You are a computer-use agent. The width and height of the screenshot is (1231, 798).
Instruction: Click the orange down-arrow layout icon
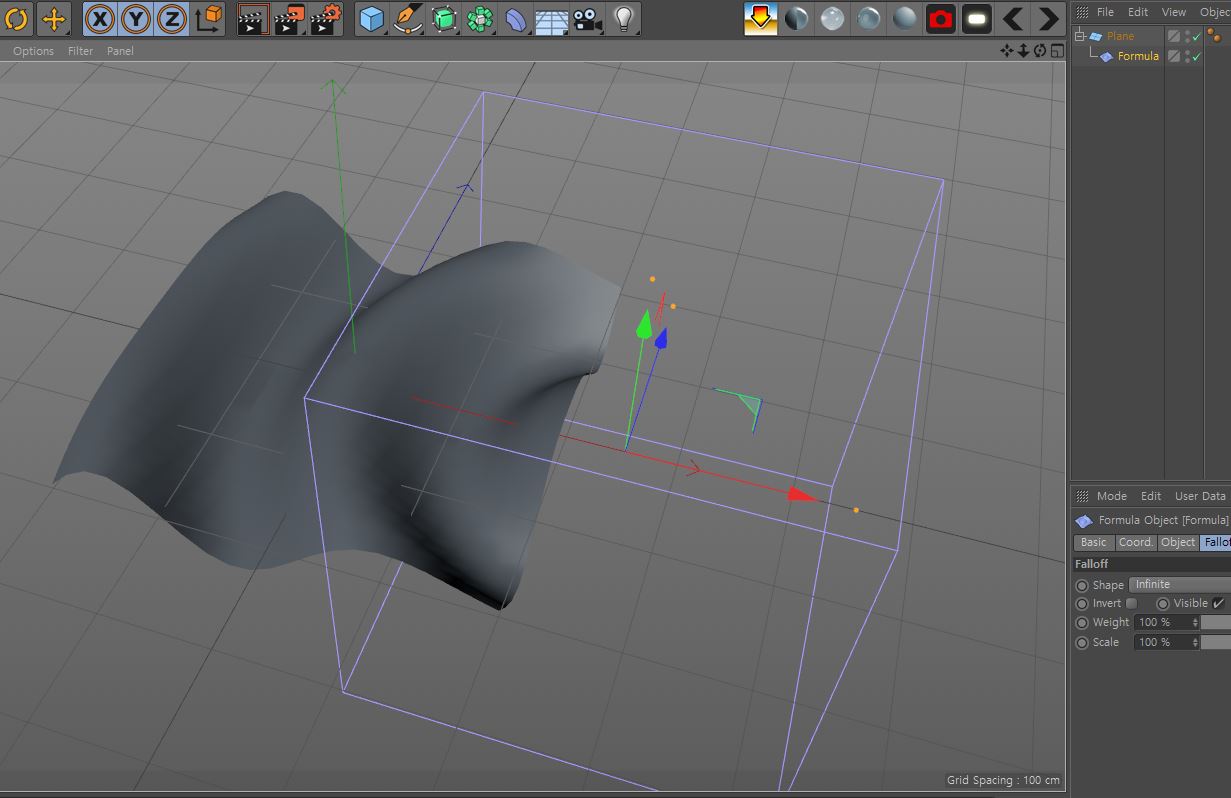(x=761, y=18)
